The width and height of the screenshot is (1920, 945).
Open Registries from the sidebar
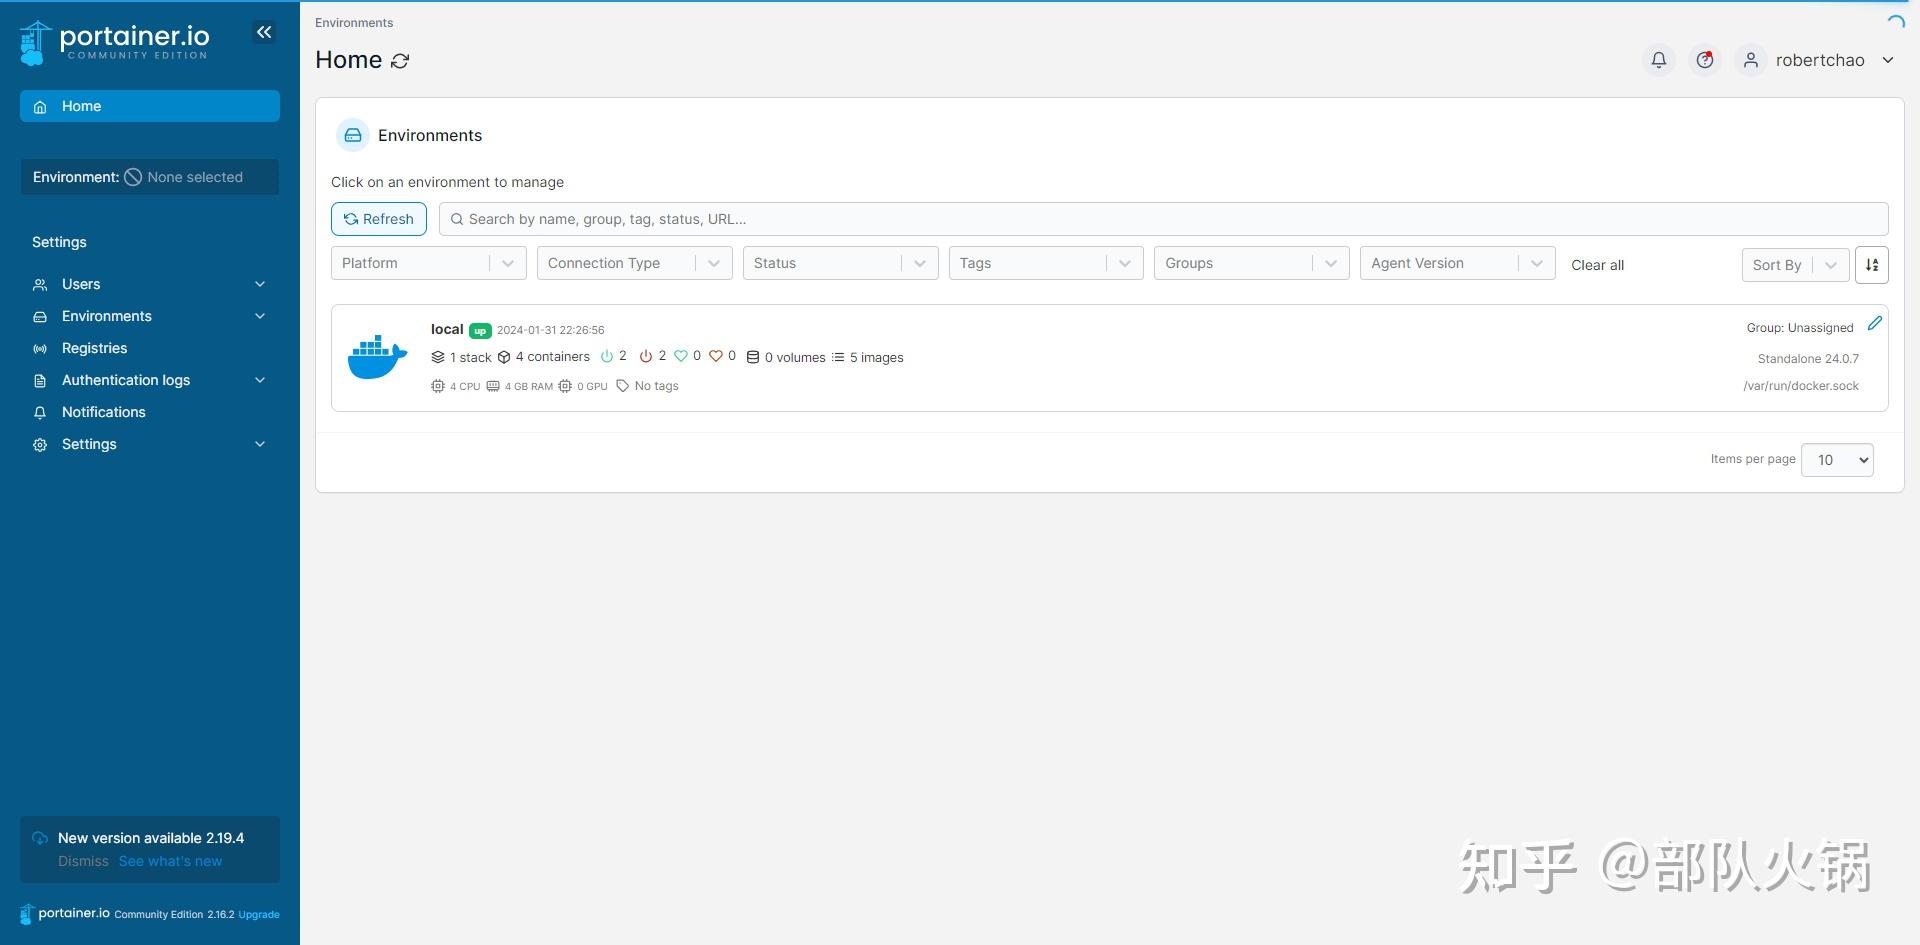click(x=95, y=348)
